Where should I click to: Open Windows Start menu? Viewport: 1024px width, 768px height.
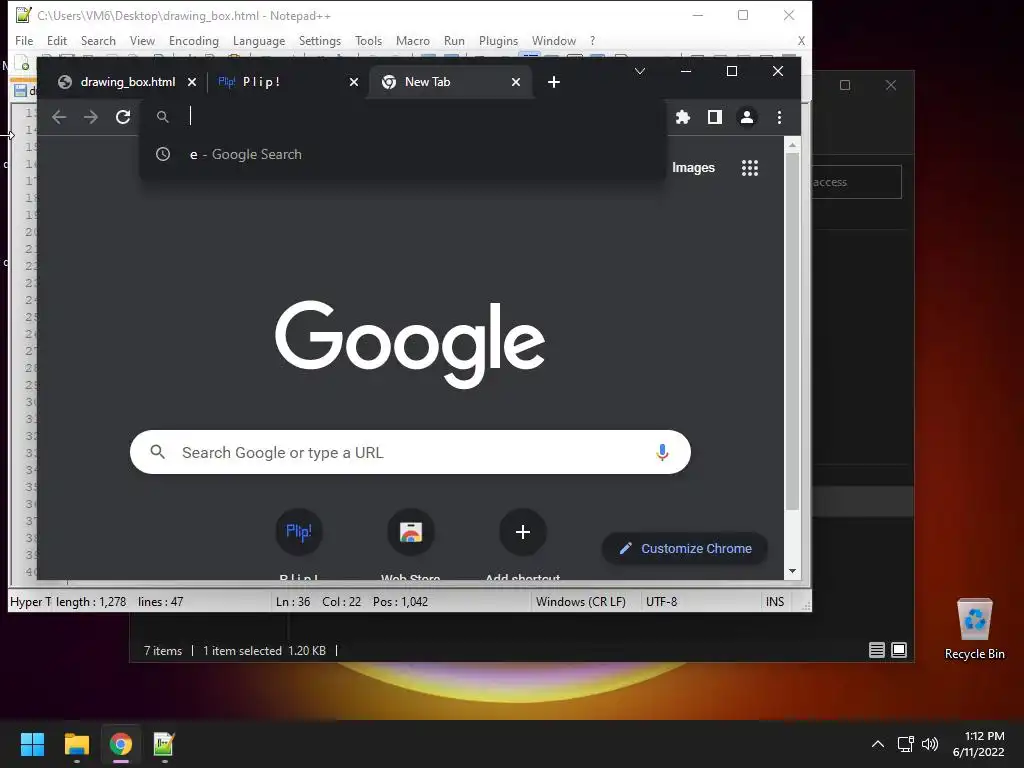click(32, 744)
